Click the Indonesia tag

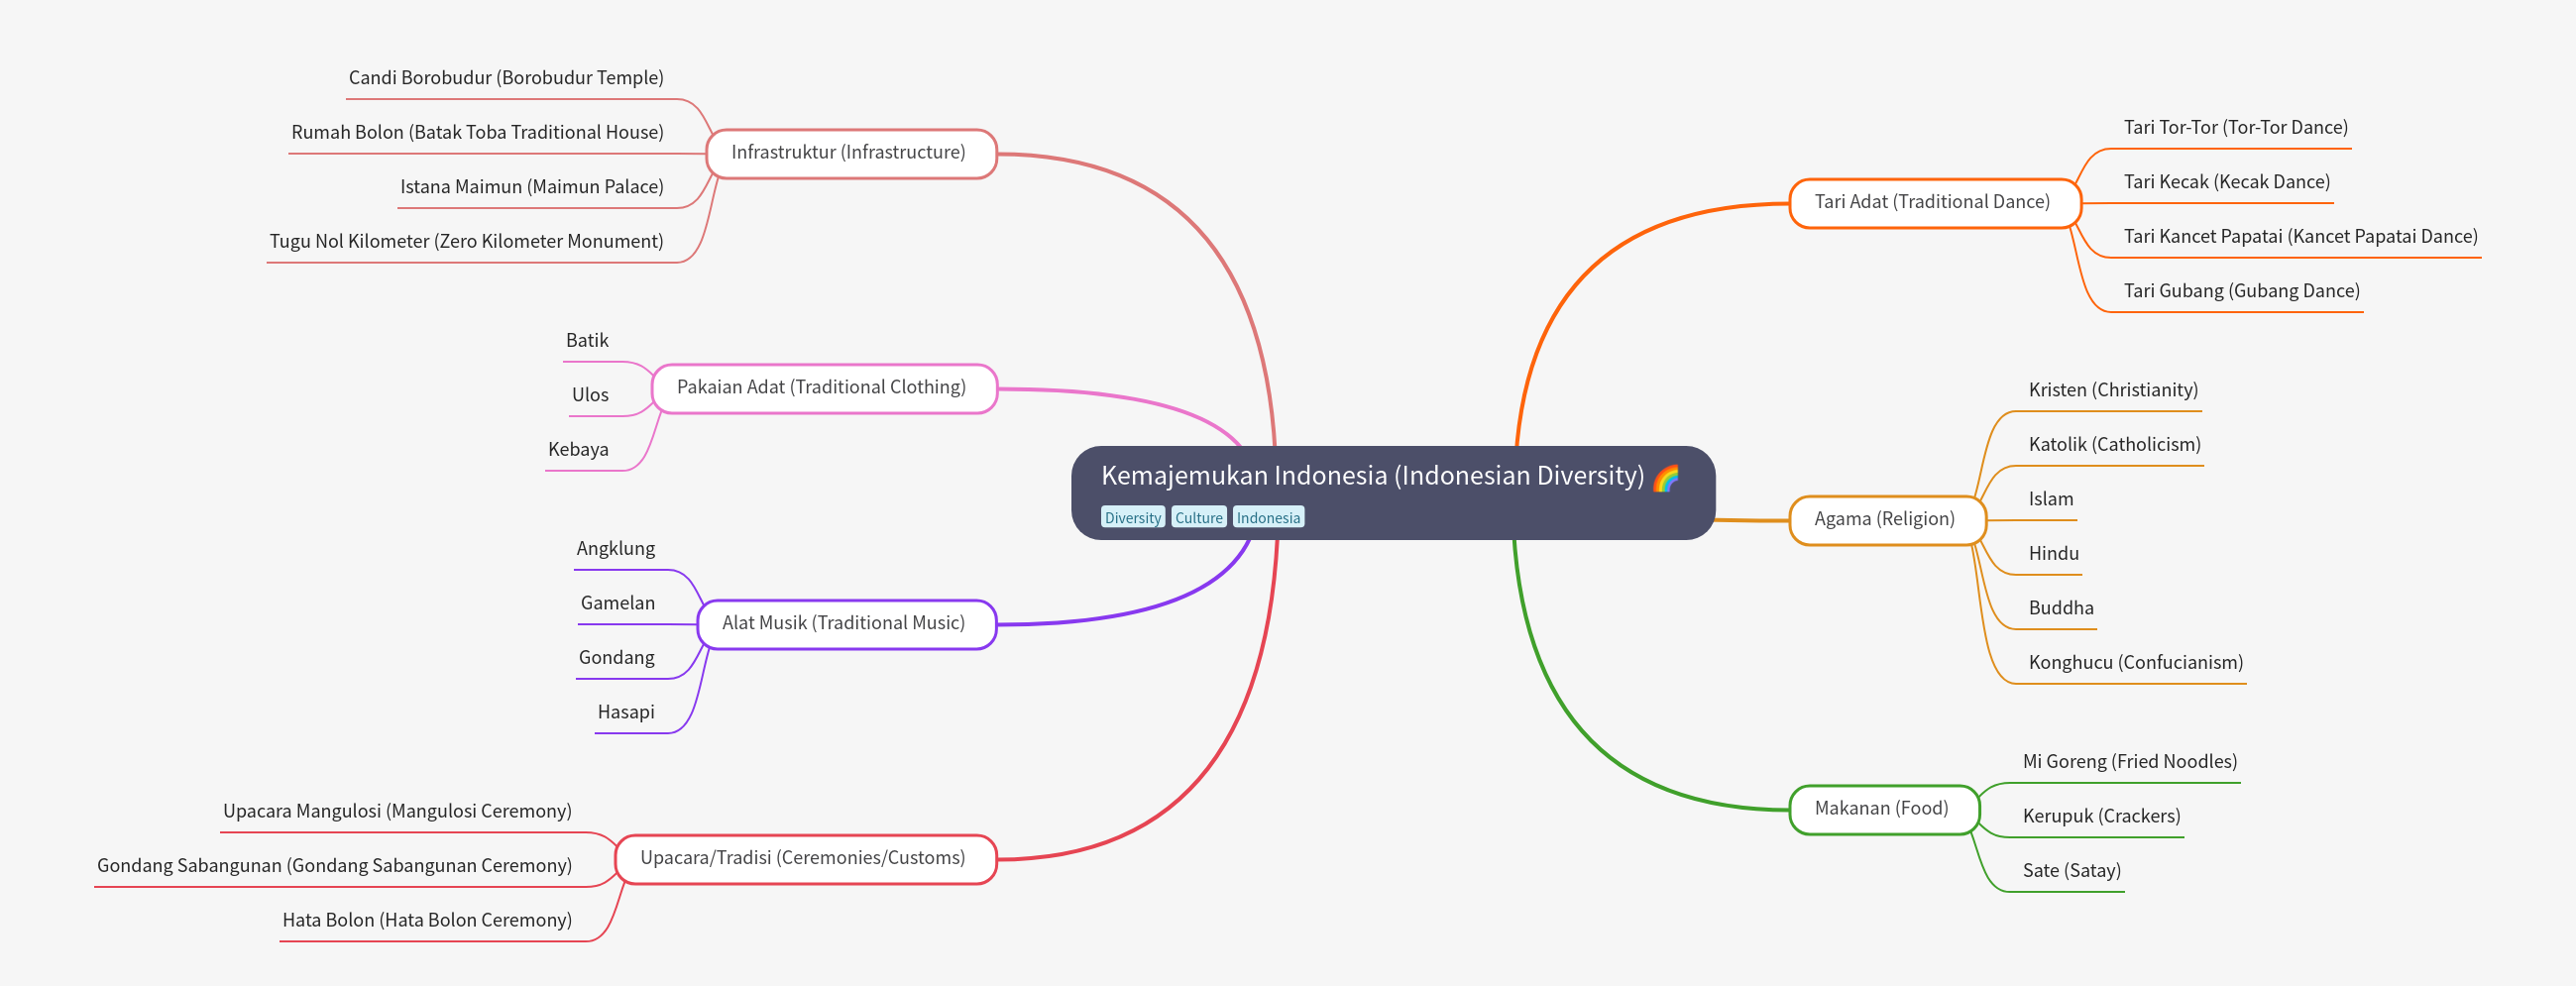1268,517
